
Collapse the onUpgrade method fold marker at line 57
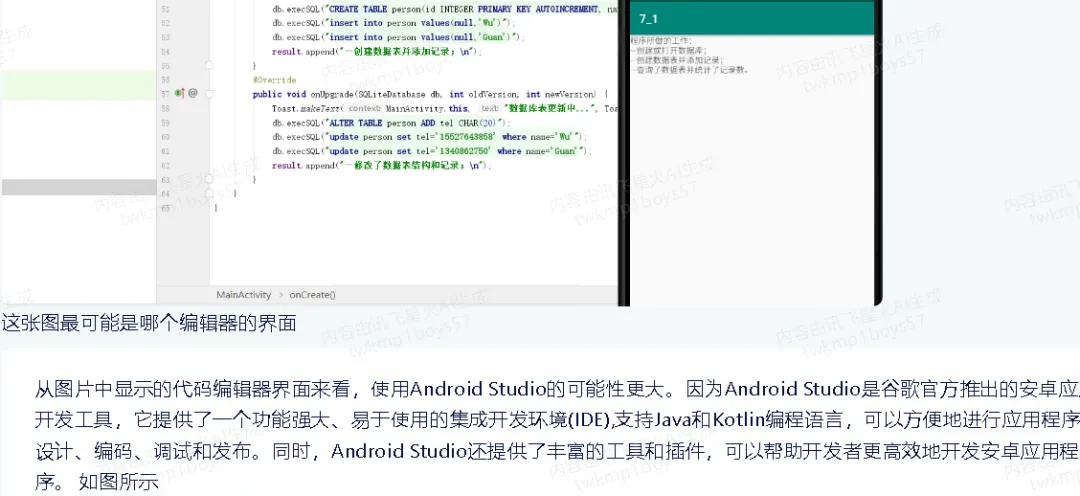pyautogui.click(x=209, y=93)
